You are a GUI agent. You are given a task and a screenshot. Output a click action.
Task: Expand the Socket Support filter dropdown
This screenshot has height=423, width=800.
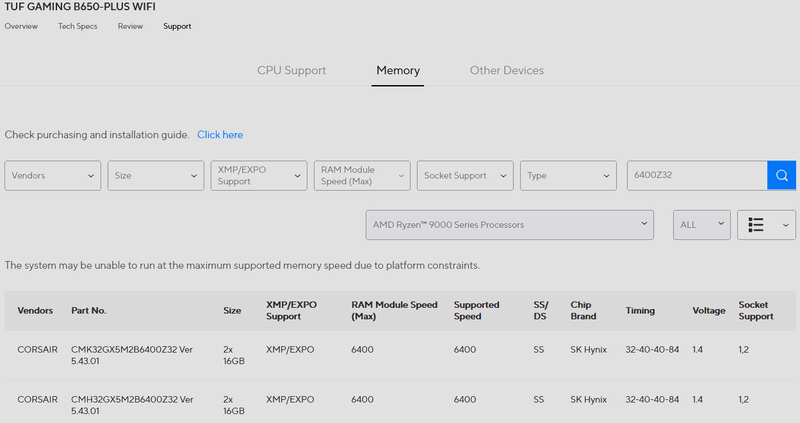[464, 175]
